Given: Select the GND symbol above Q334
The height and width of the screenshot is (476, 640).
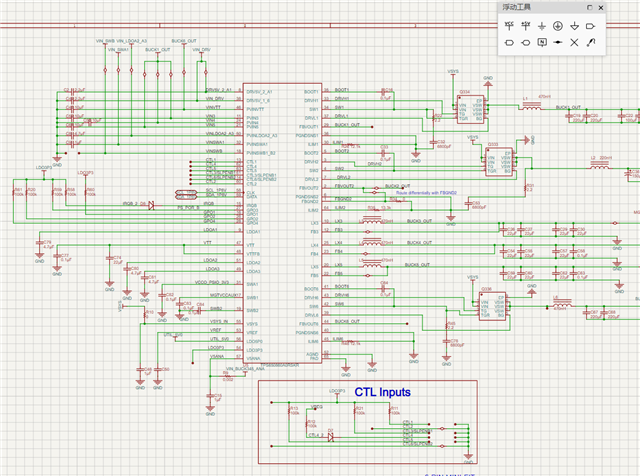Looking at the screenshot, I should coord(488,83).
